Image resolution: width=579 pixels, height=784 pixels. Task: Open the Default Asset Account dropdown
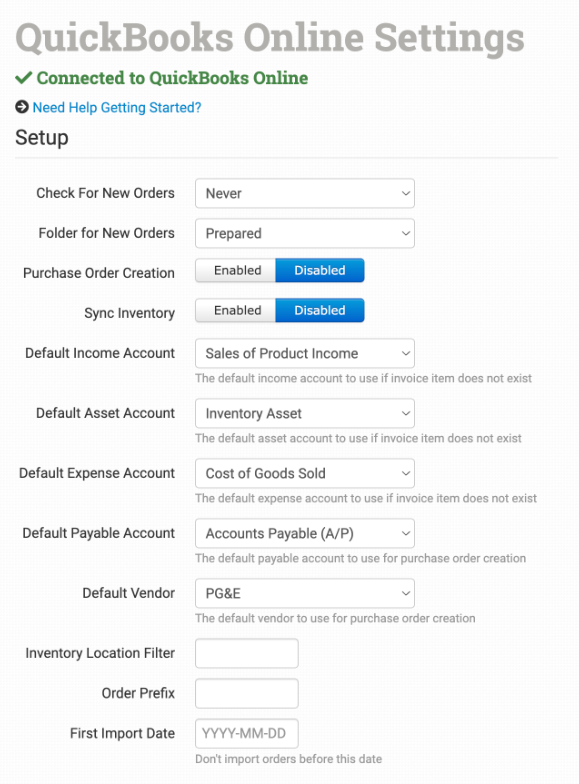(304, 413)
